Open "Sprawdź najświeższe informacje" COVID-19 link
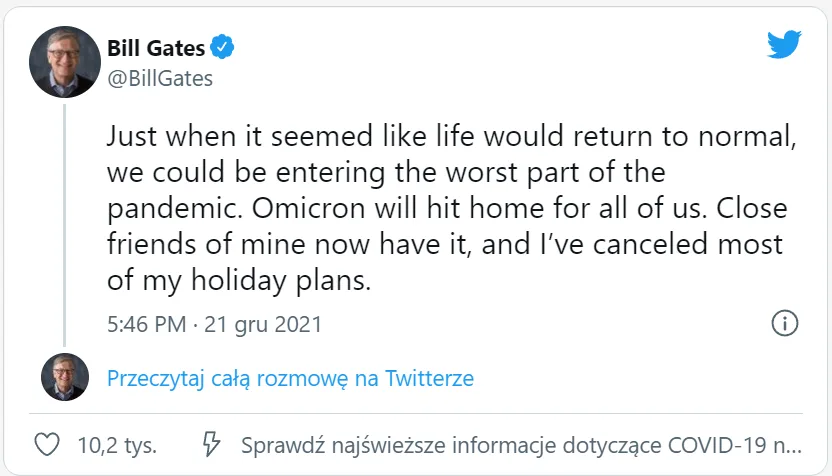 click(520, 443)
